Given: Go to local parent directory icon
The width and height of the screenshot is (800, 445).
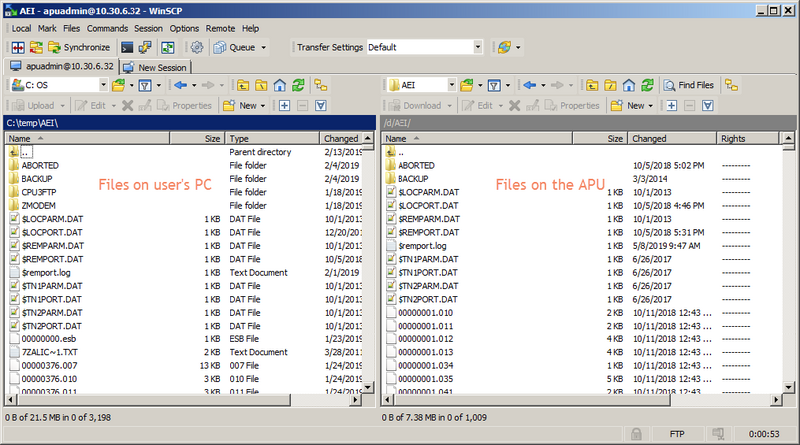Looking at the screenshot, I should tap(243, 85).
